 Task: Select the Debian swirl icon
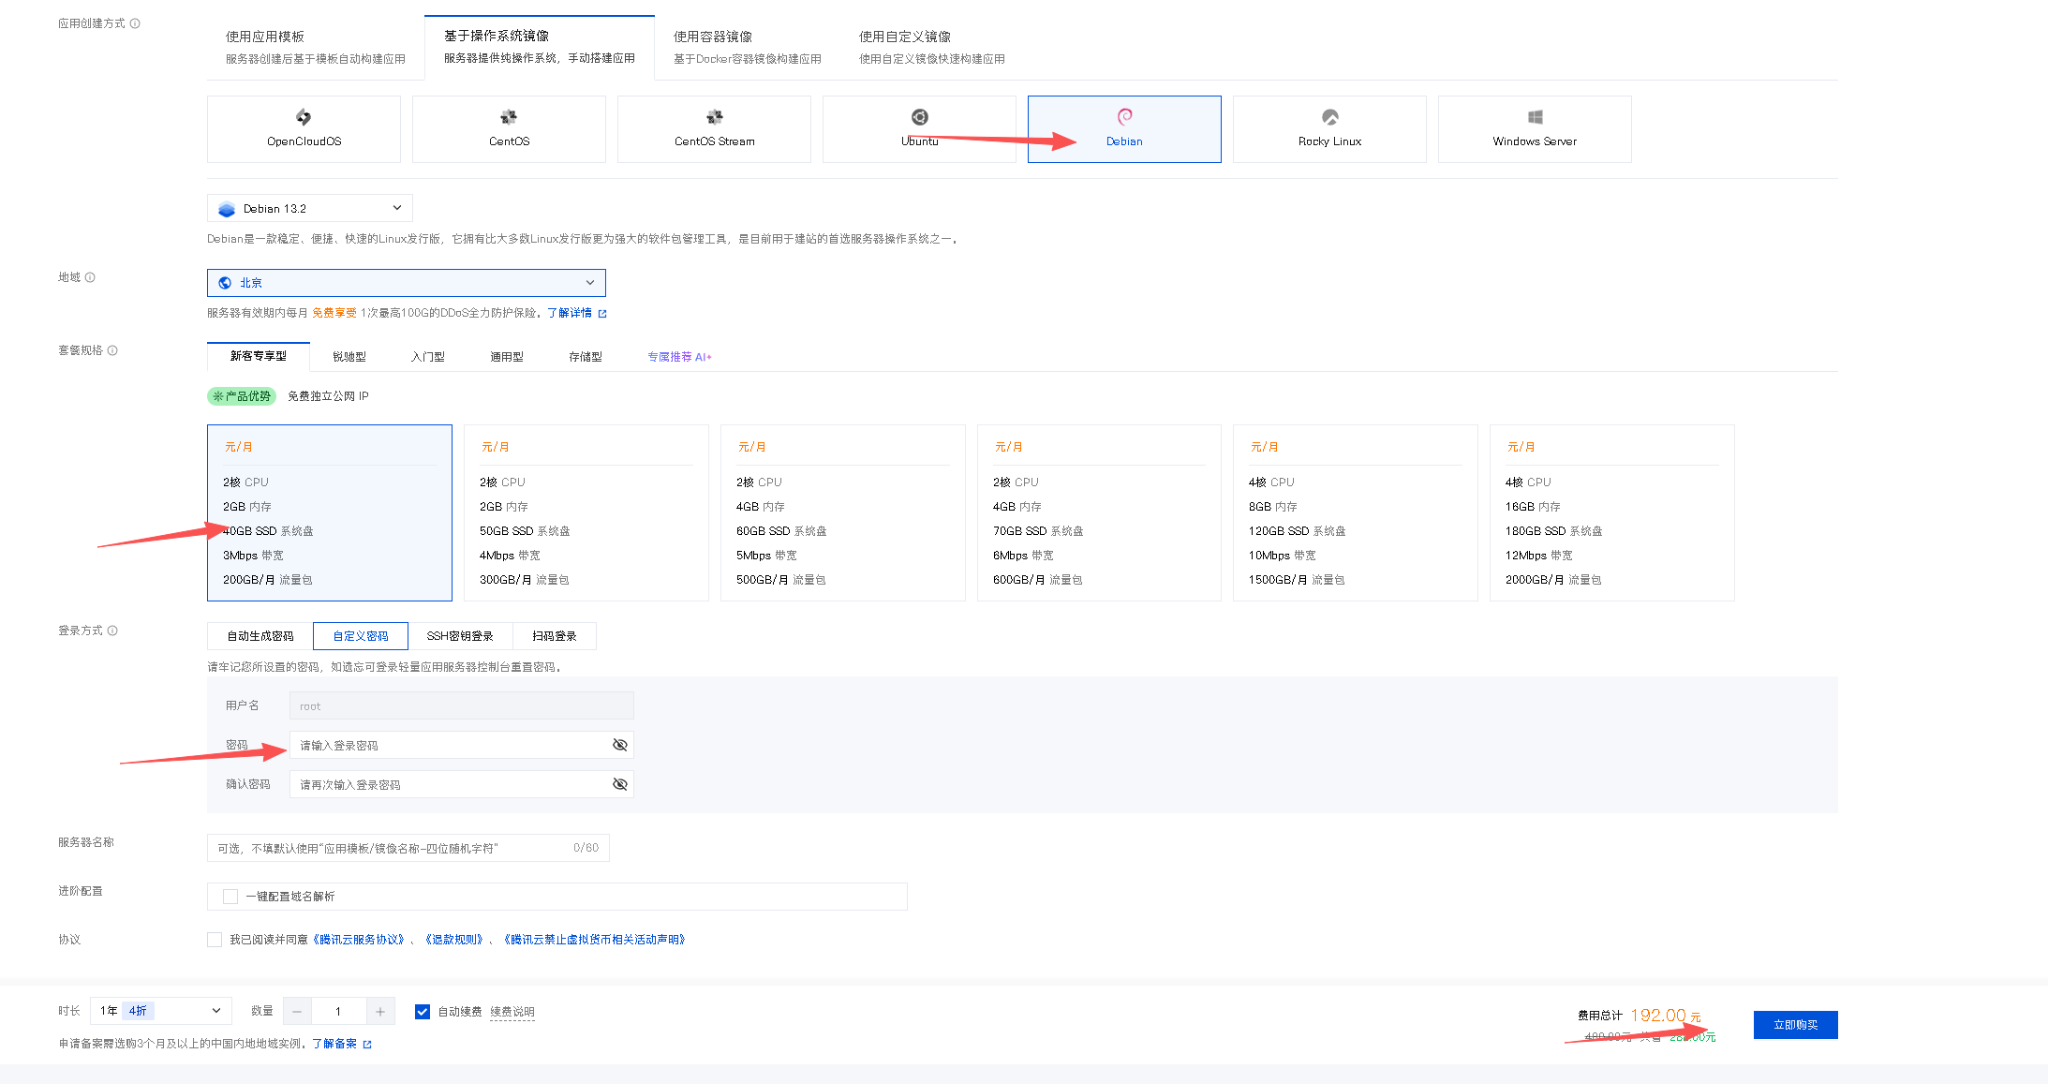1124,117
